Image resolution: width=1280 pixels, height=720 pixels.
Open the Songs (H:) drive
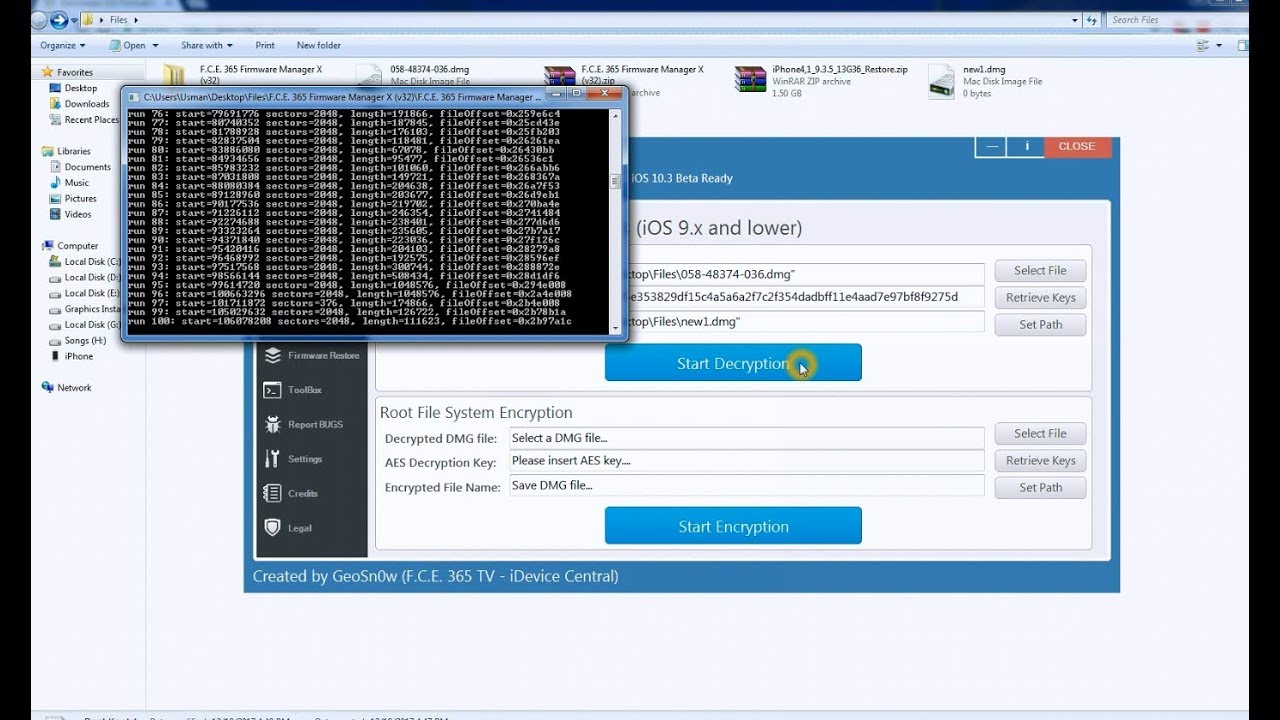(77, 341)
